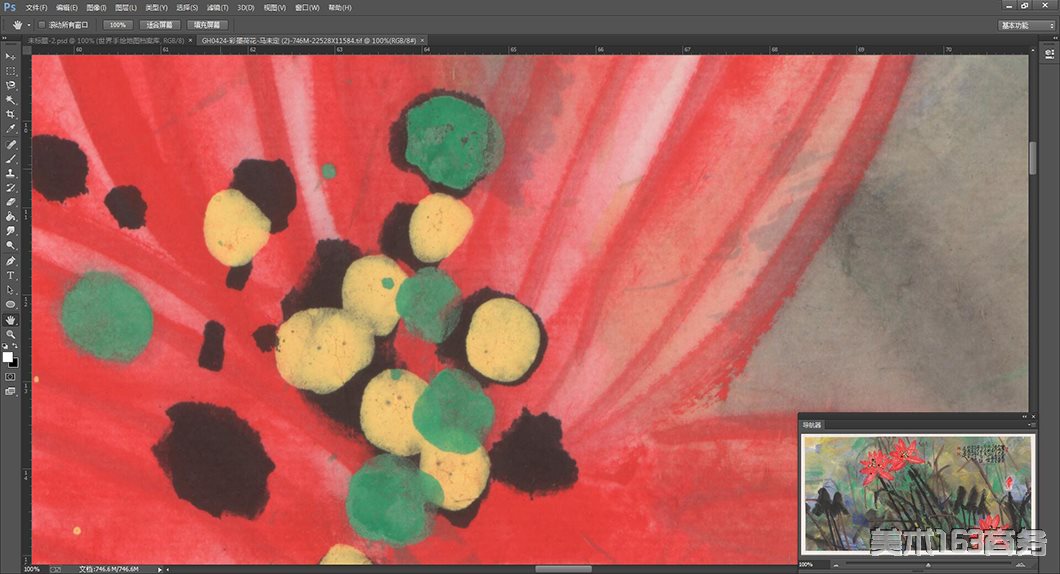The height and width of the screenshot is (574, 1060).
Task: Open the Navigator panel flyout menu
Action: coord(1032,425)
